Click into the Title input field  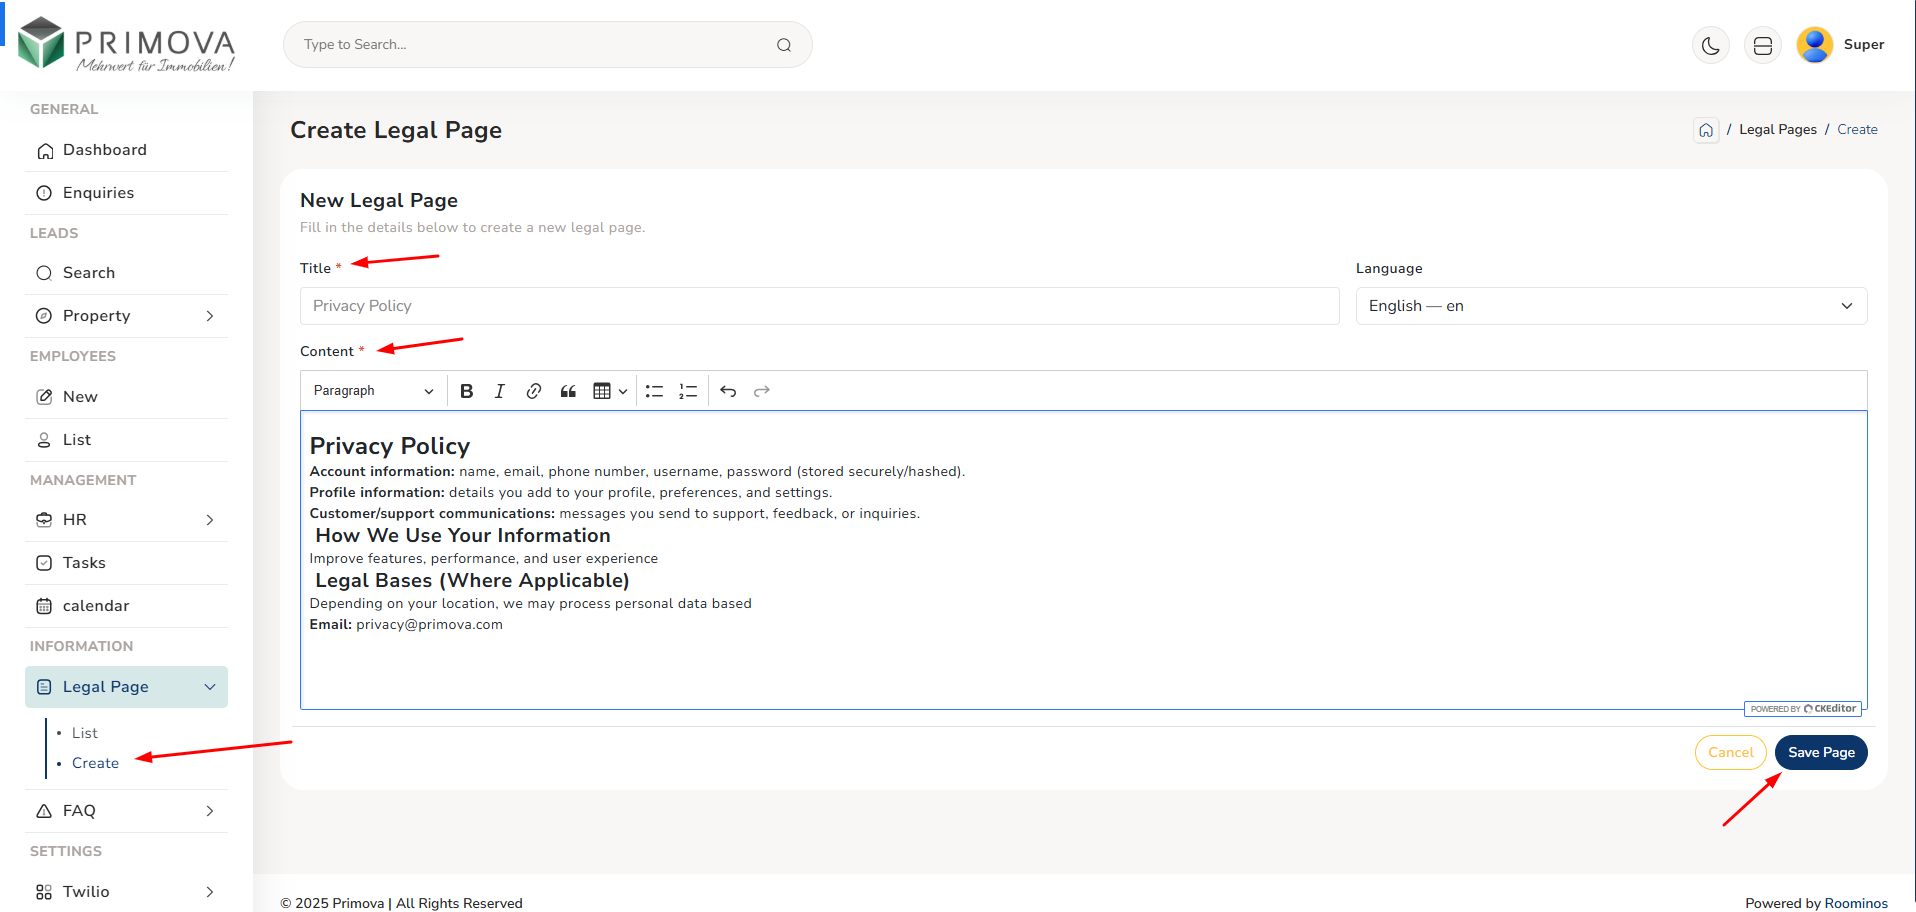point(819,306)
